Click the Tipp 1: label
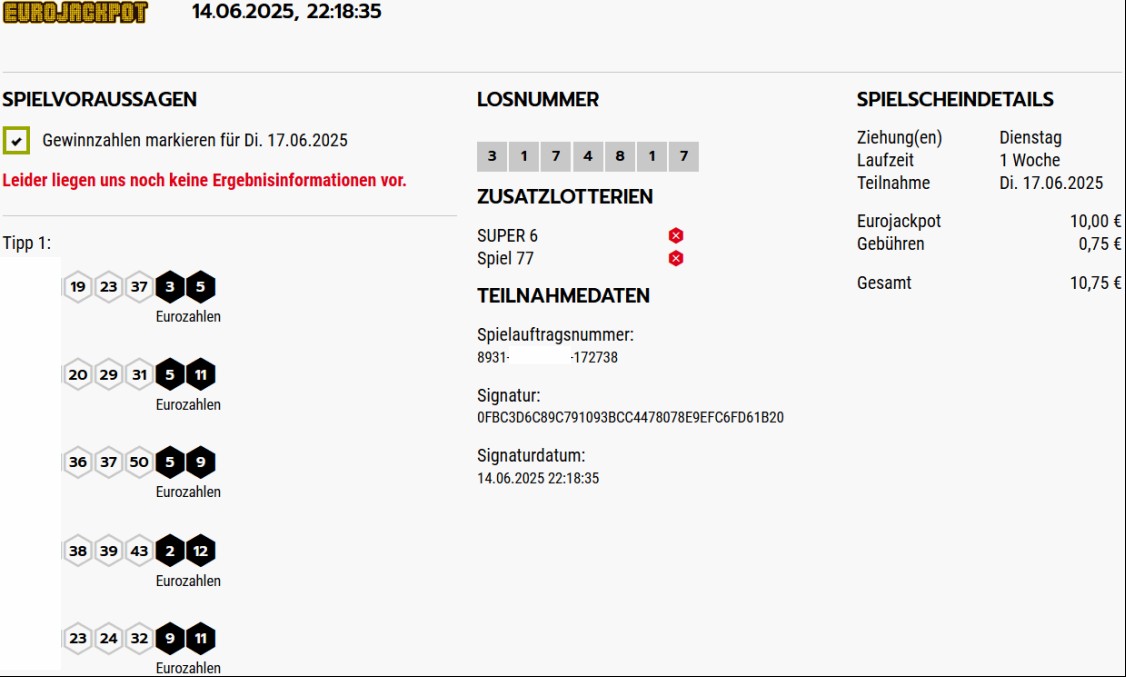Screen dimensions: 1126x677 27,243
